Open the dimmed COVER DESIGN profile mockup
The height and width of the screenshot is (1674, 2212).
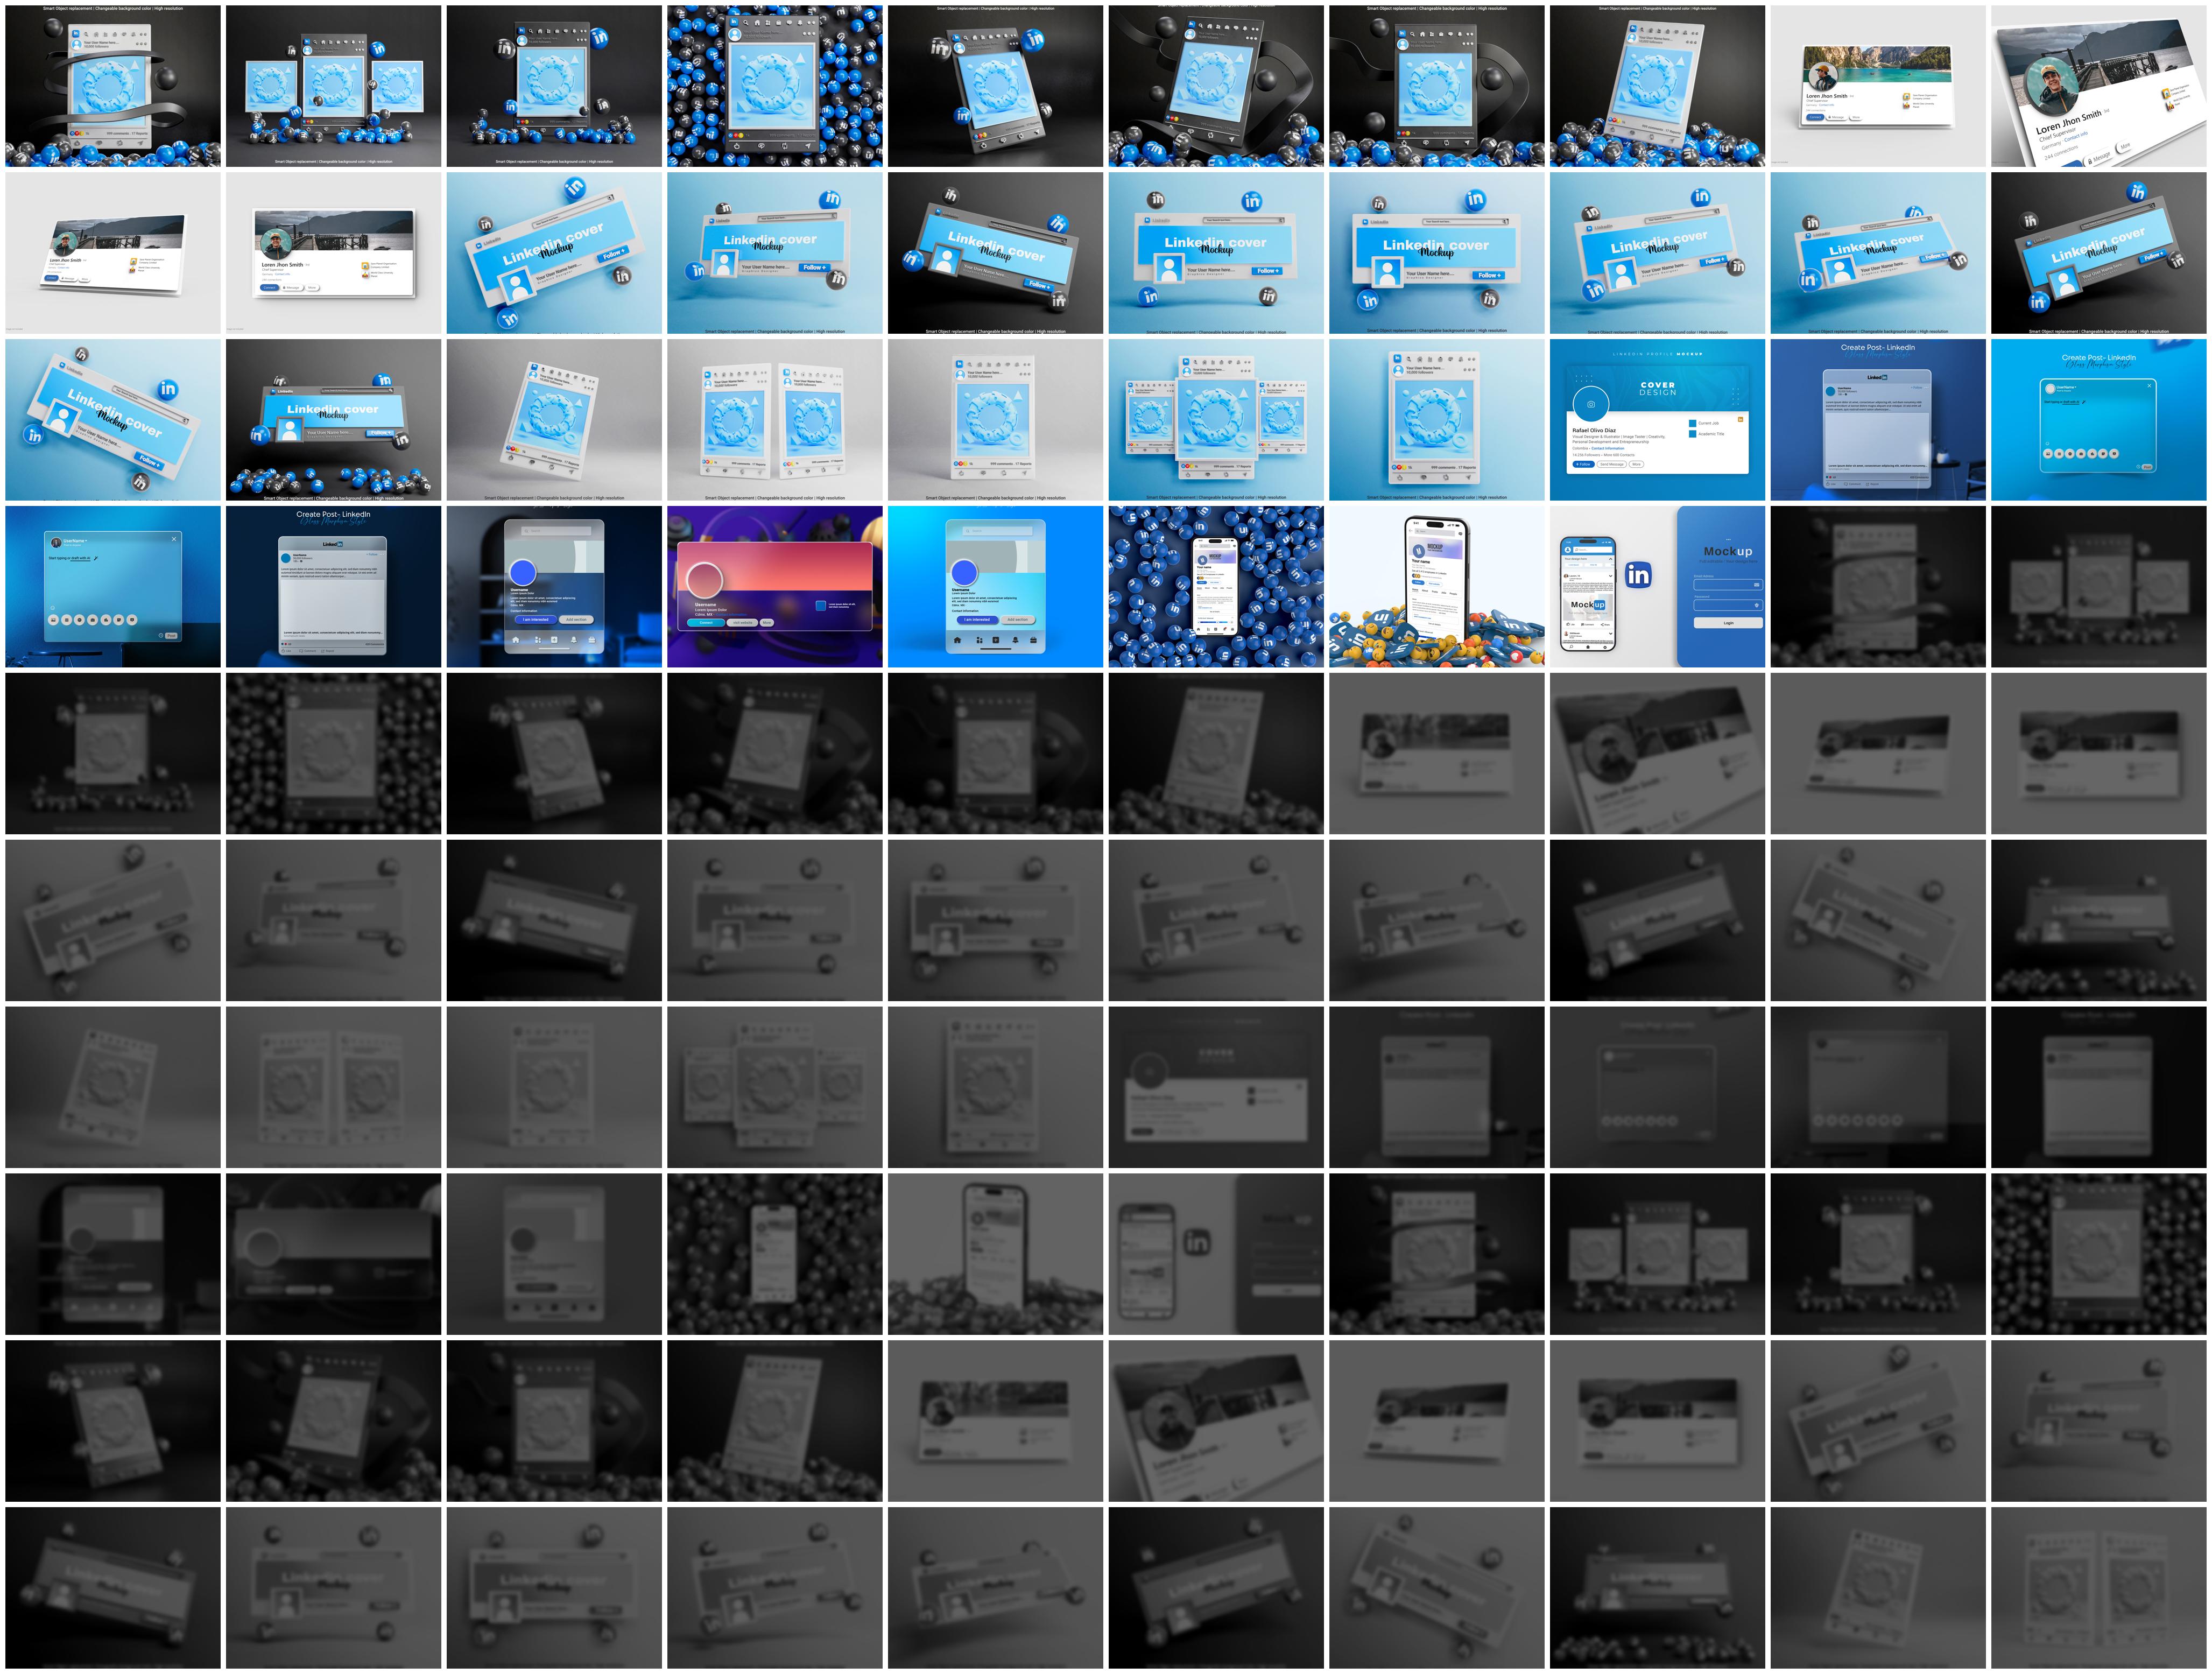tap(1216, 1087)
